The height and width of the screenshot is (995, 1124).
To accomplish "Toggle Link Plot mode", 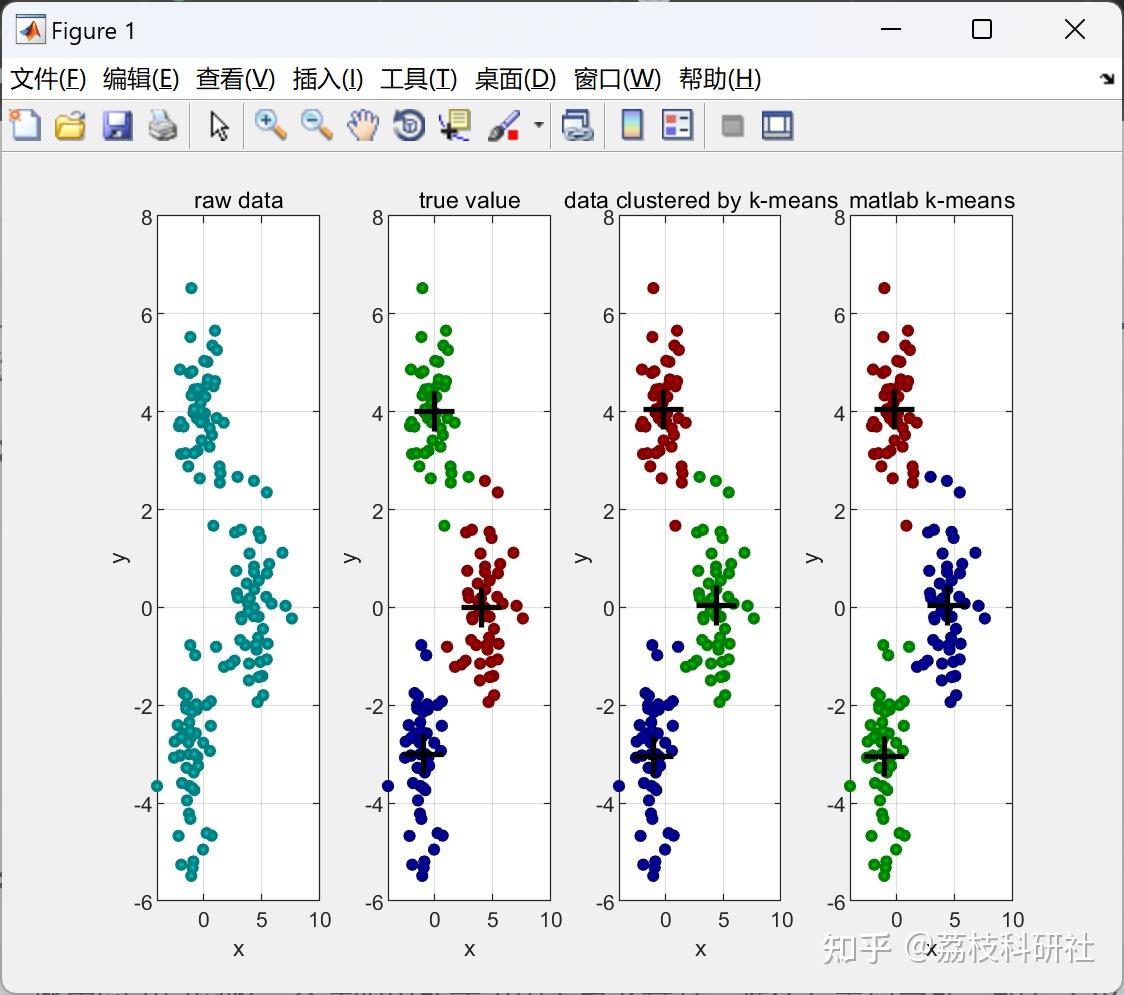I will pyautogui.click(x=578, y=125).
